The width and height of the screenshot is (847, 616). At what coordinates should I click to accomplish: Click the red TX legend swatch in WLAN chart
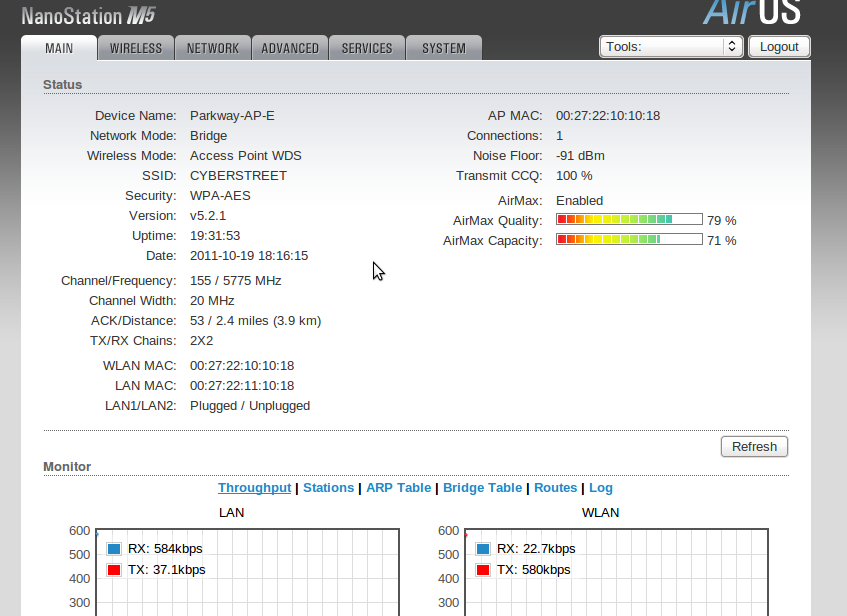pos(484,570)
